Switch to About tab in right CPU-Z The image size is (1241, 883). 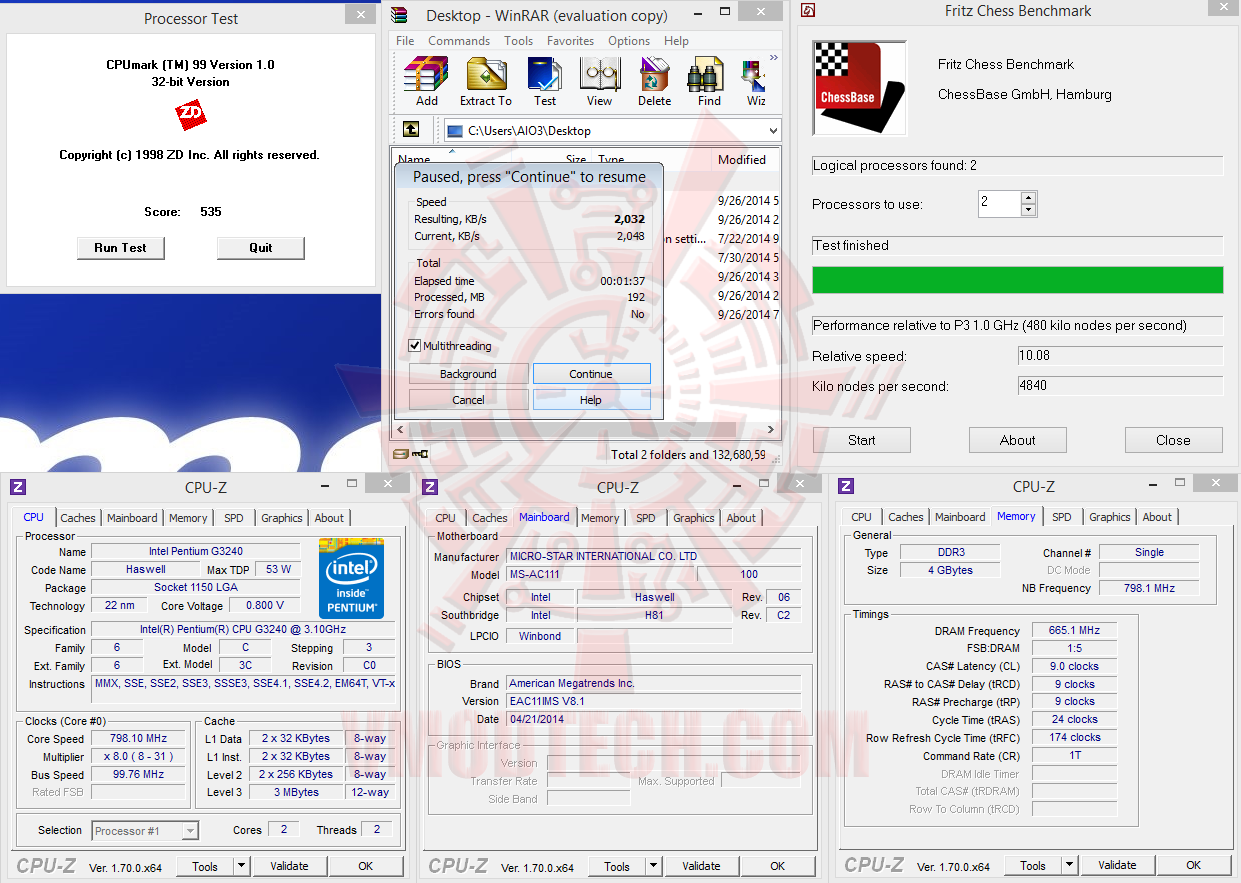click(x=1157, y=517)
